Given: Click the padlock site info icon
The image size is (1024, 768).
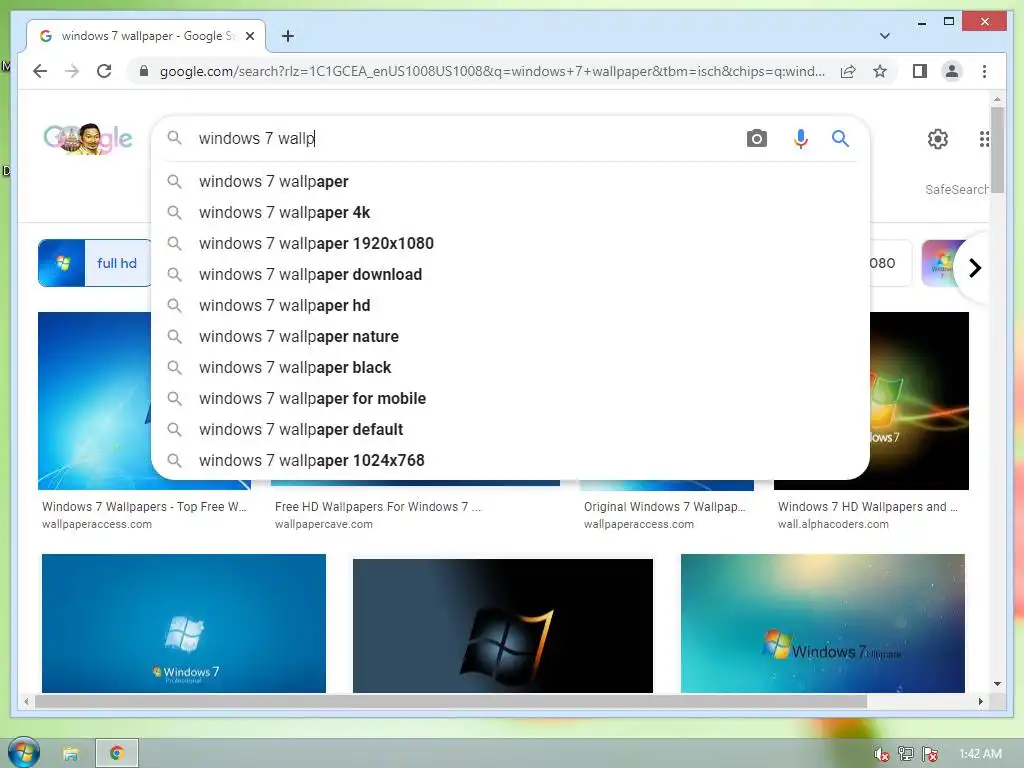Looking at the screenshot, I should click(x=144, y=71).
